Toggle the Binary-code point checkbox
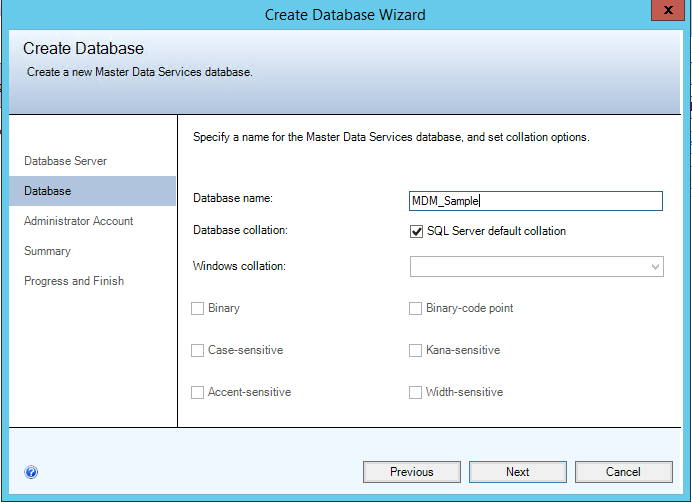The width and height of the screenshot is (692, 502). (x=415, y=308)
